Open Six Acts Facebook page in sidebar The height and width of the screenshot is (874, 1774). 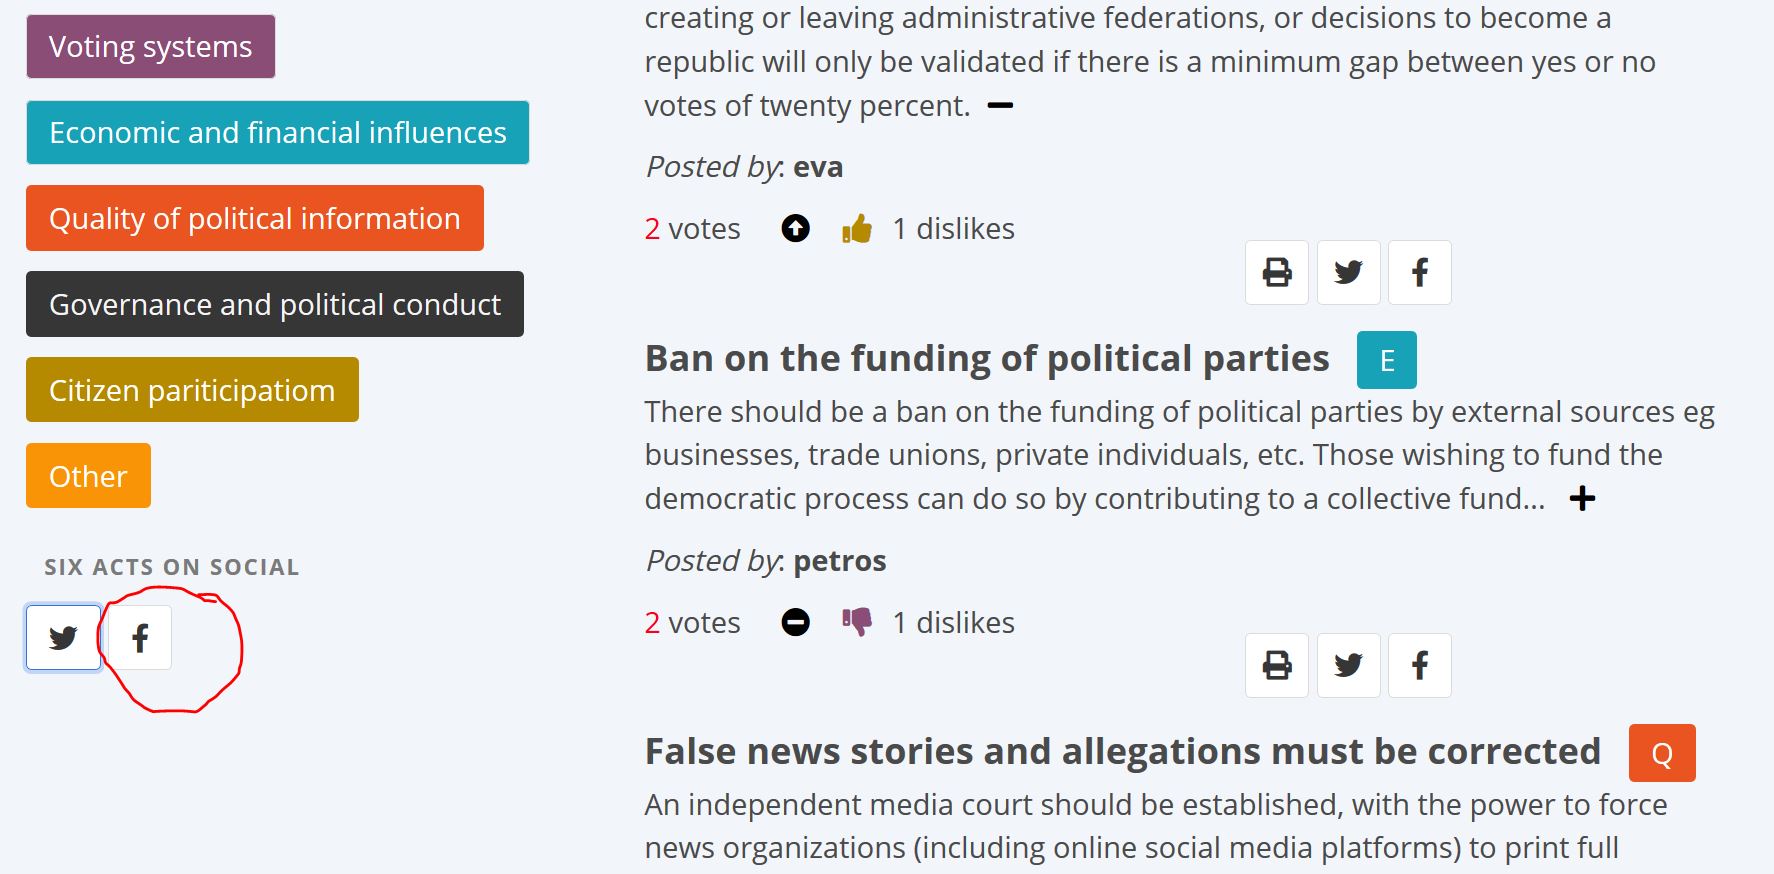pyautogui.click(x=140, y=637)
